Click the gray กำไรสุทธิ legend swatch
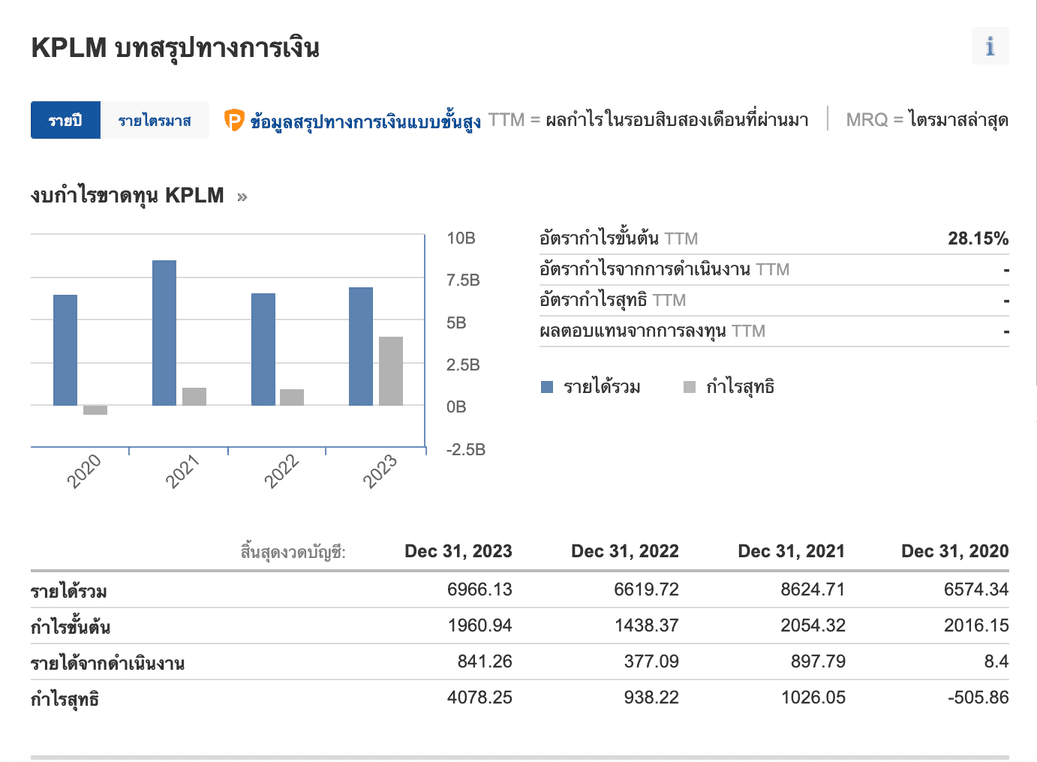The width and height of the screenshot is (1037, 762). tap(689, 387)
